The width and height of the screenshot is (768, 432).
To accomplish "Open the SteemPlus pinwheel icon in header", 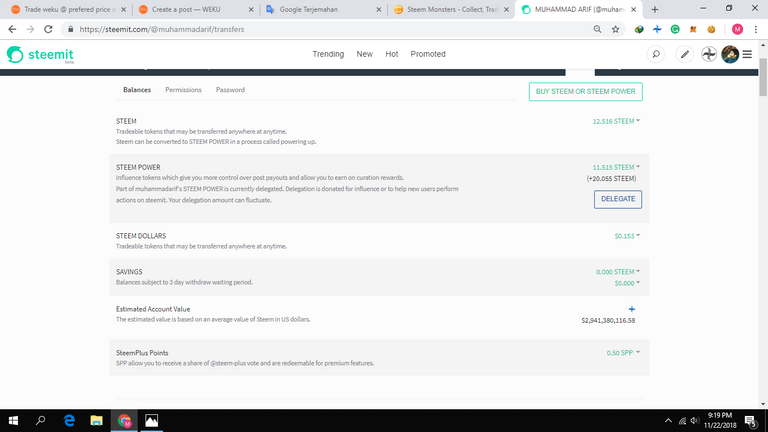I will 709,54.
